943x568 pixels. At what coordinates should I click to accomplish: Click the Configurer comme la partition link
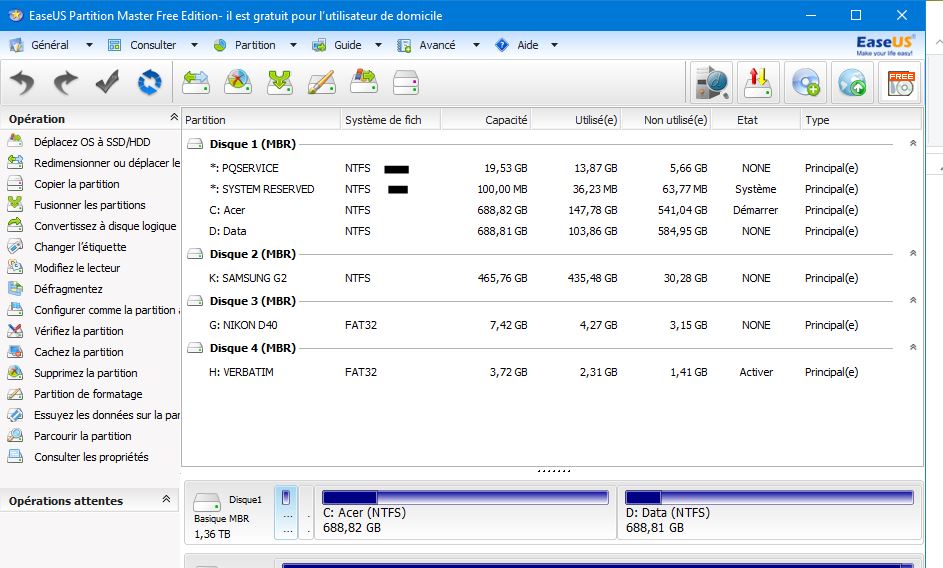pos(107,310)
